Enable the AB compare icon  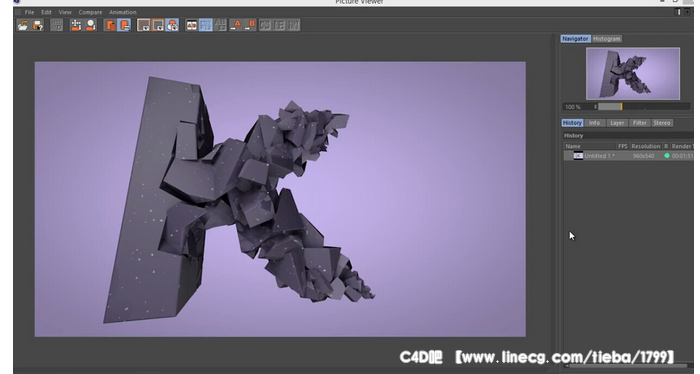[192, 25]
